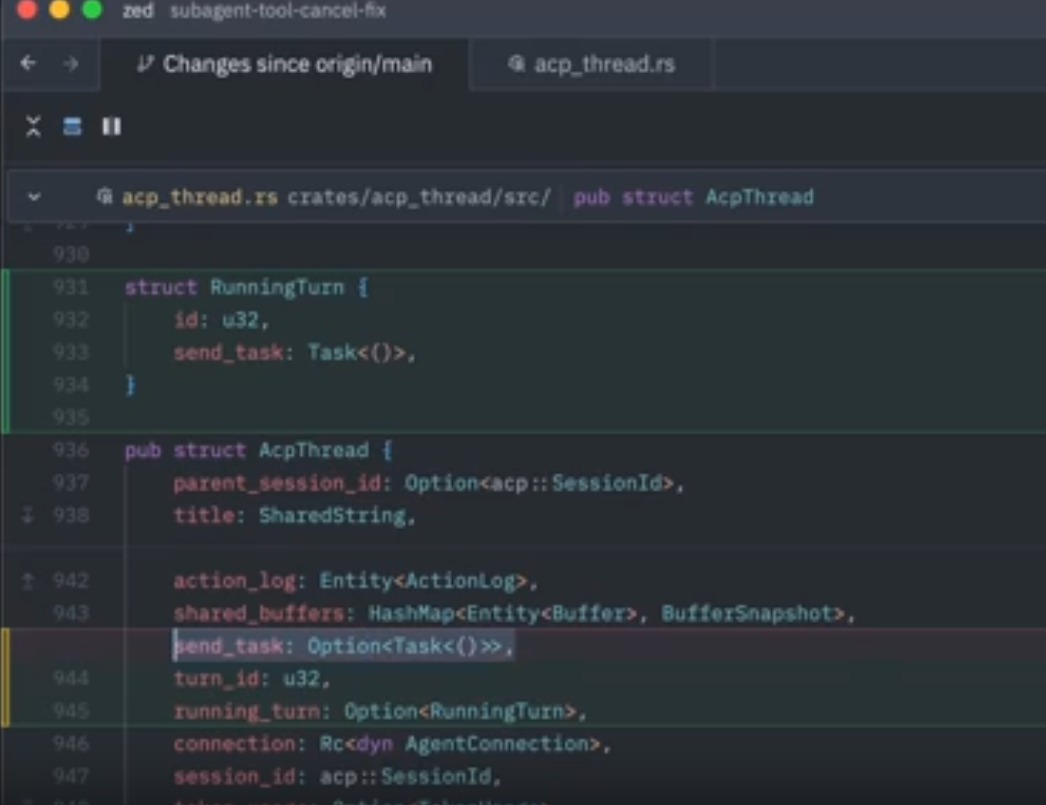Collapse the acp_thread.rs file section chevron
Viewport: 1046px width, 805px height.
34,197
